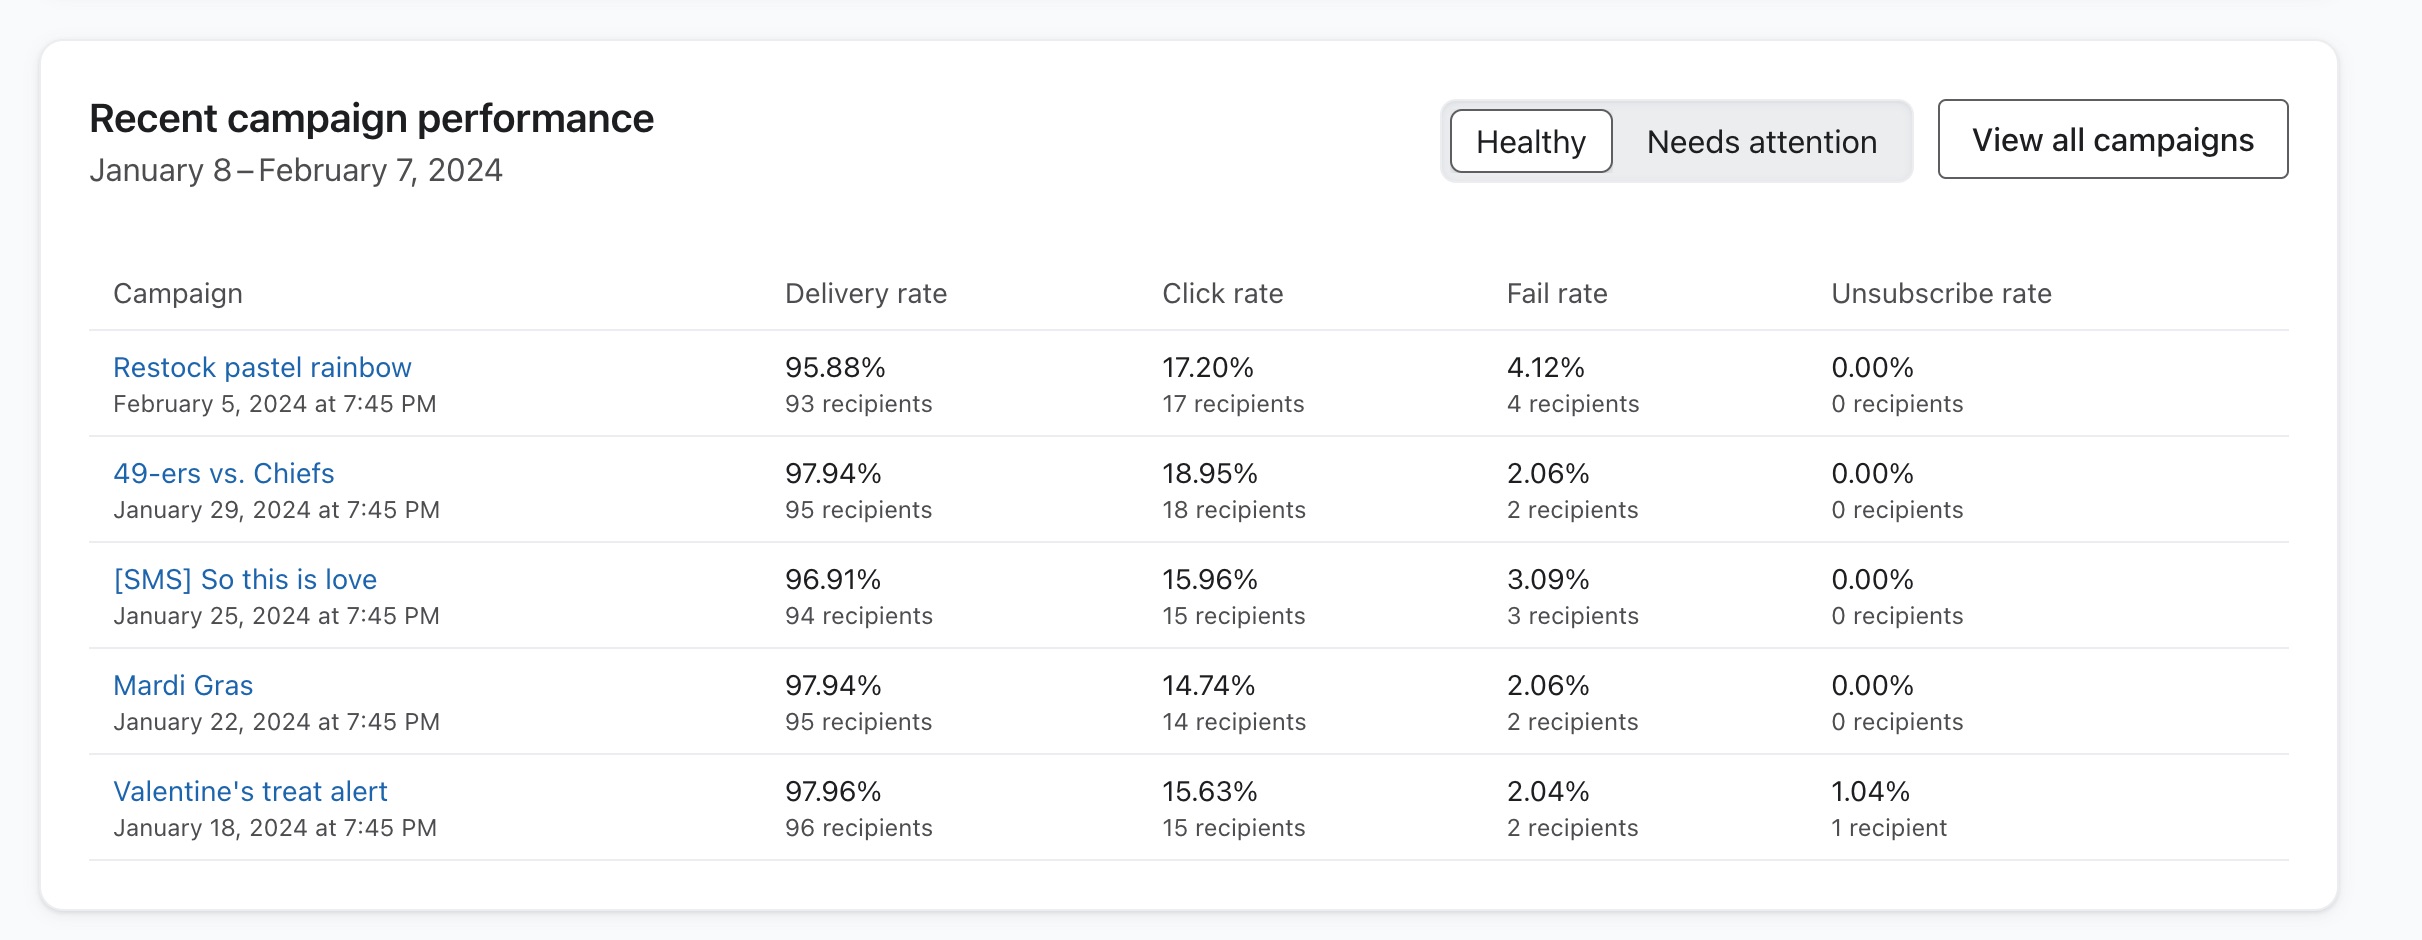Sort by the Delivery rate column
The image size is (2422, 940).
pos(866,293)
